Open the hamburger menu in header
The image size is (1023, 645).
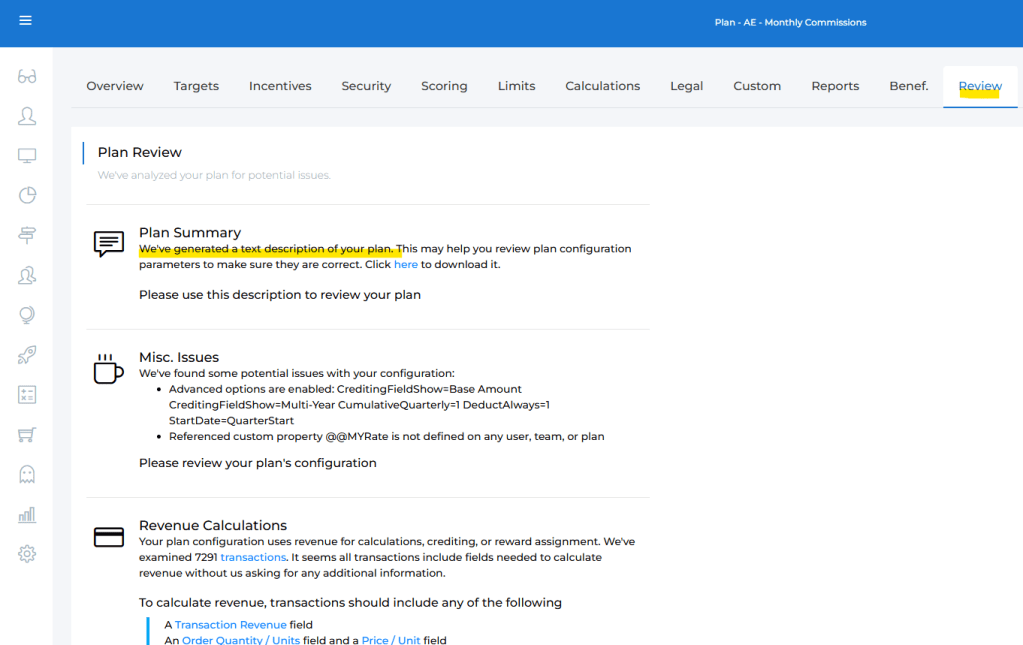click(25, 21)
